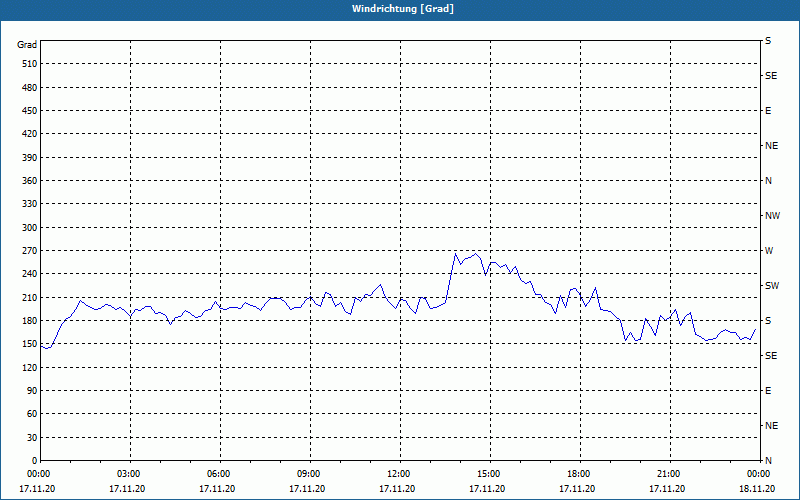The height and width of the screenshot is (500, 800).
Task: Click the N compass label beside 360 gridline
Action: [x=768, y=181]
